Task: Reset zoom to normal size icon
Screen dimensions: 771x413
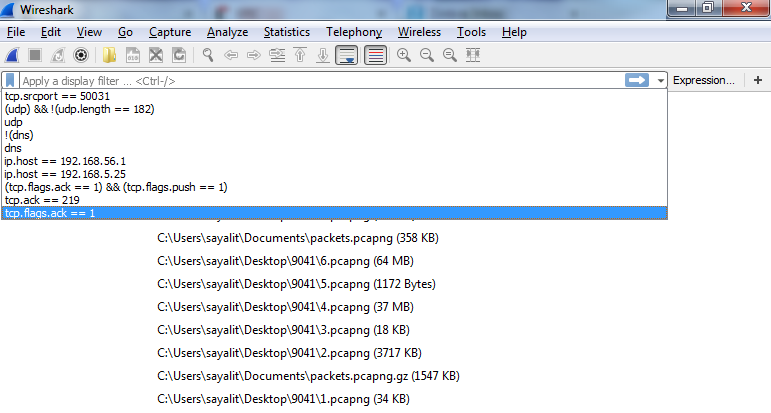Action: [450, 55]
